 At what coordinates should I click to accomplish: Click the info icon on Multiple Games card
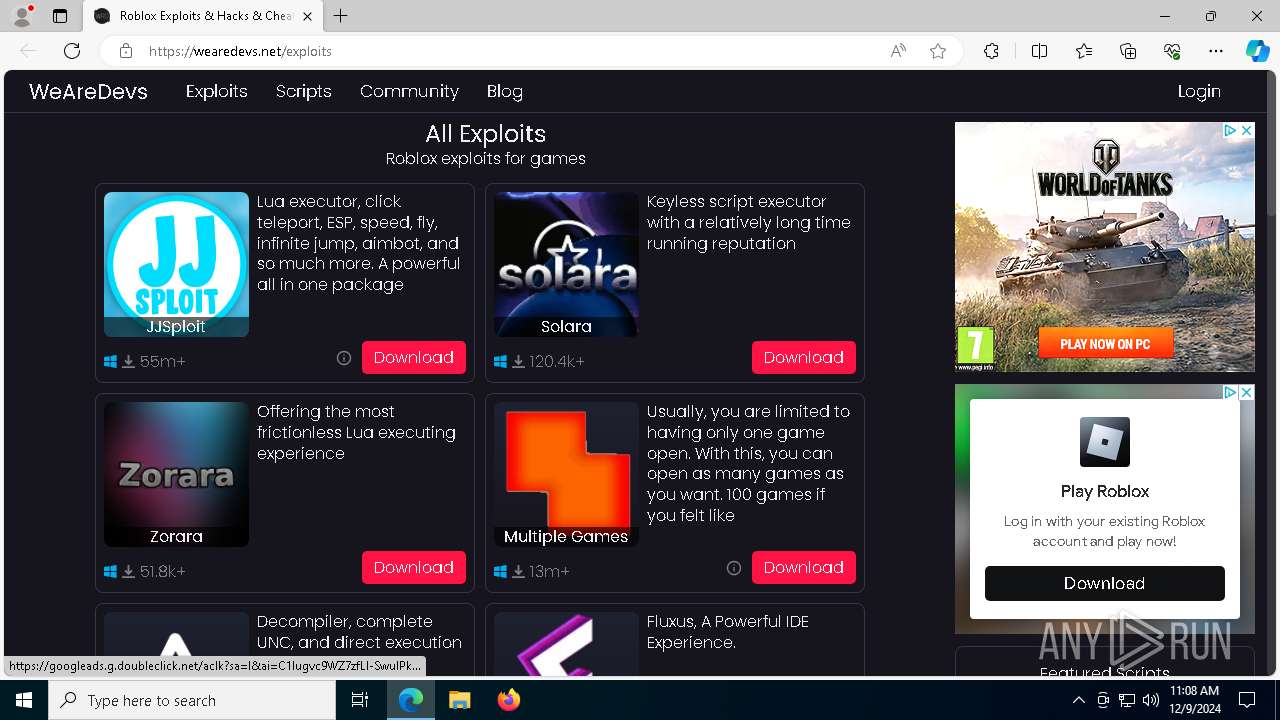(734, 568)
